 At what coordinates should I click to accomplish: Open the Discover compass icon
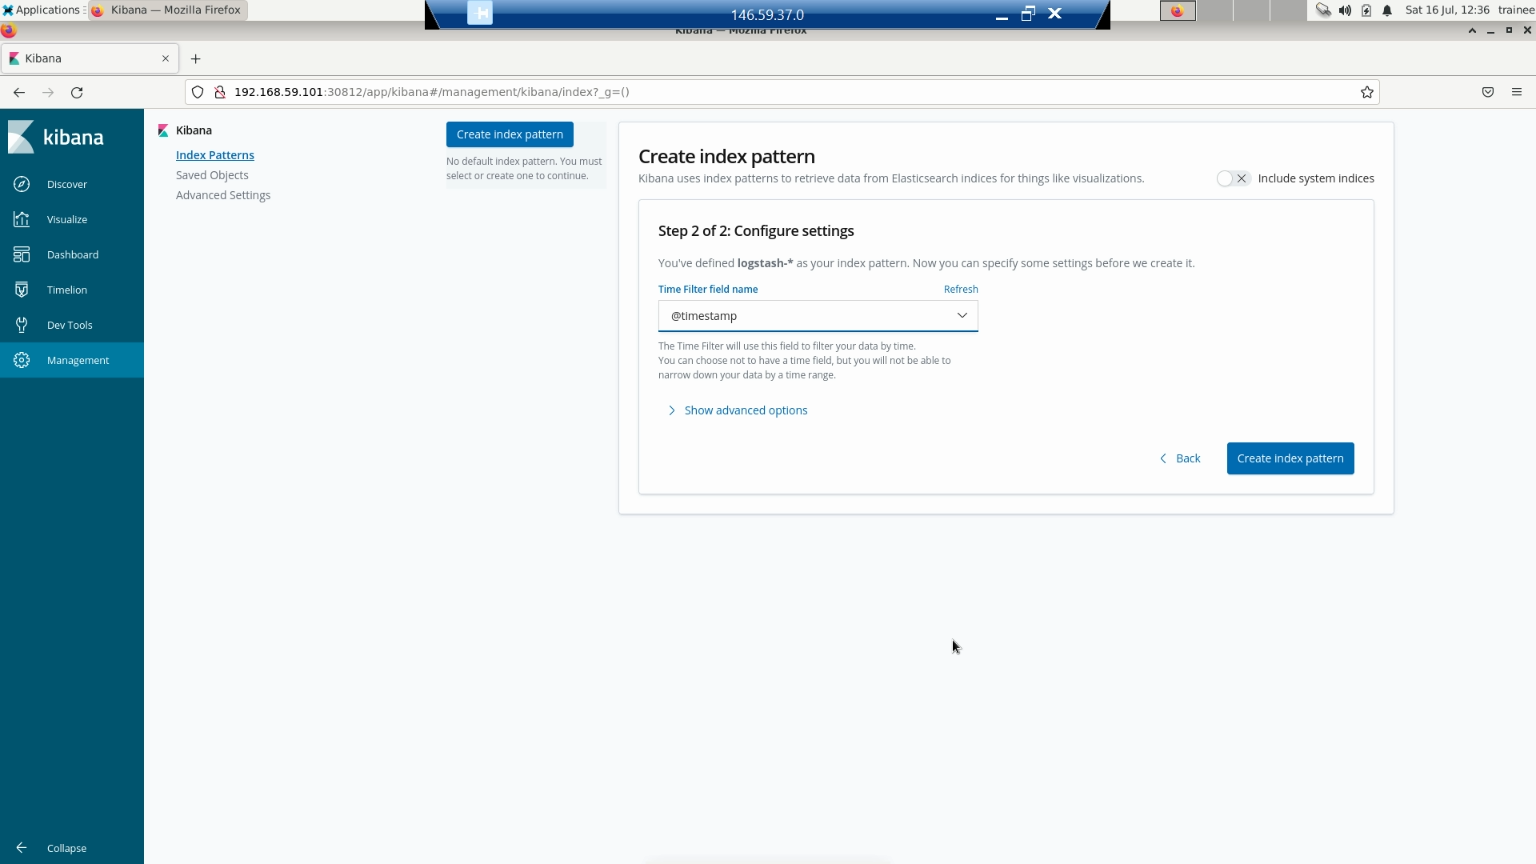[22, 184]
